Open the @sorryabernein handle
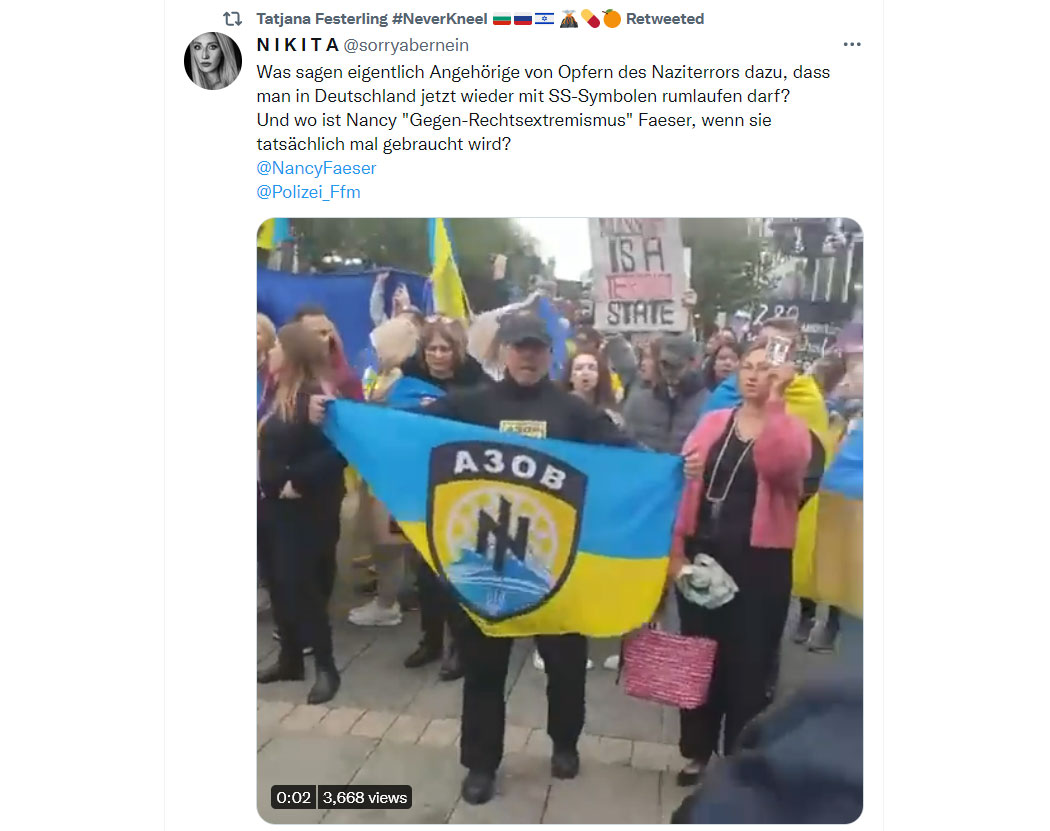Image resolution: width=1050 pixels, height=831 pixels. click(x=406, y=45)
